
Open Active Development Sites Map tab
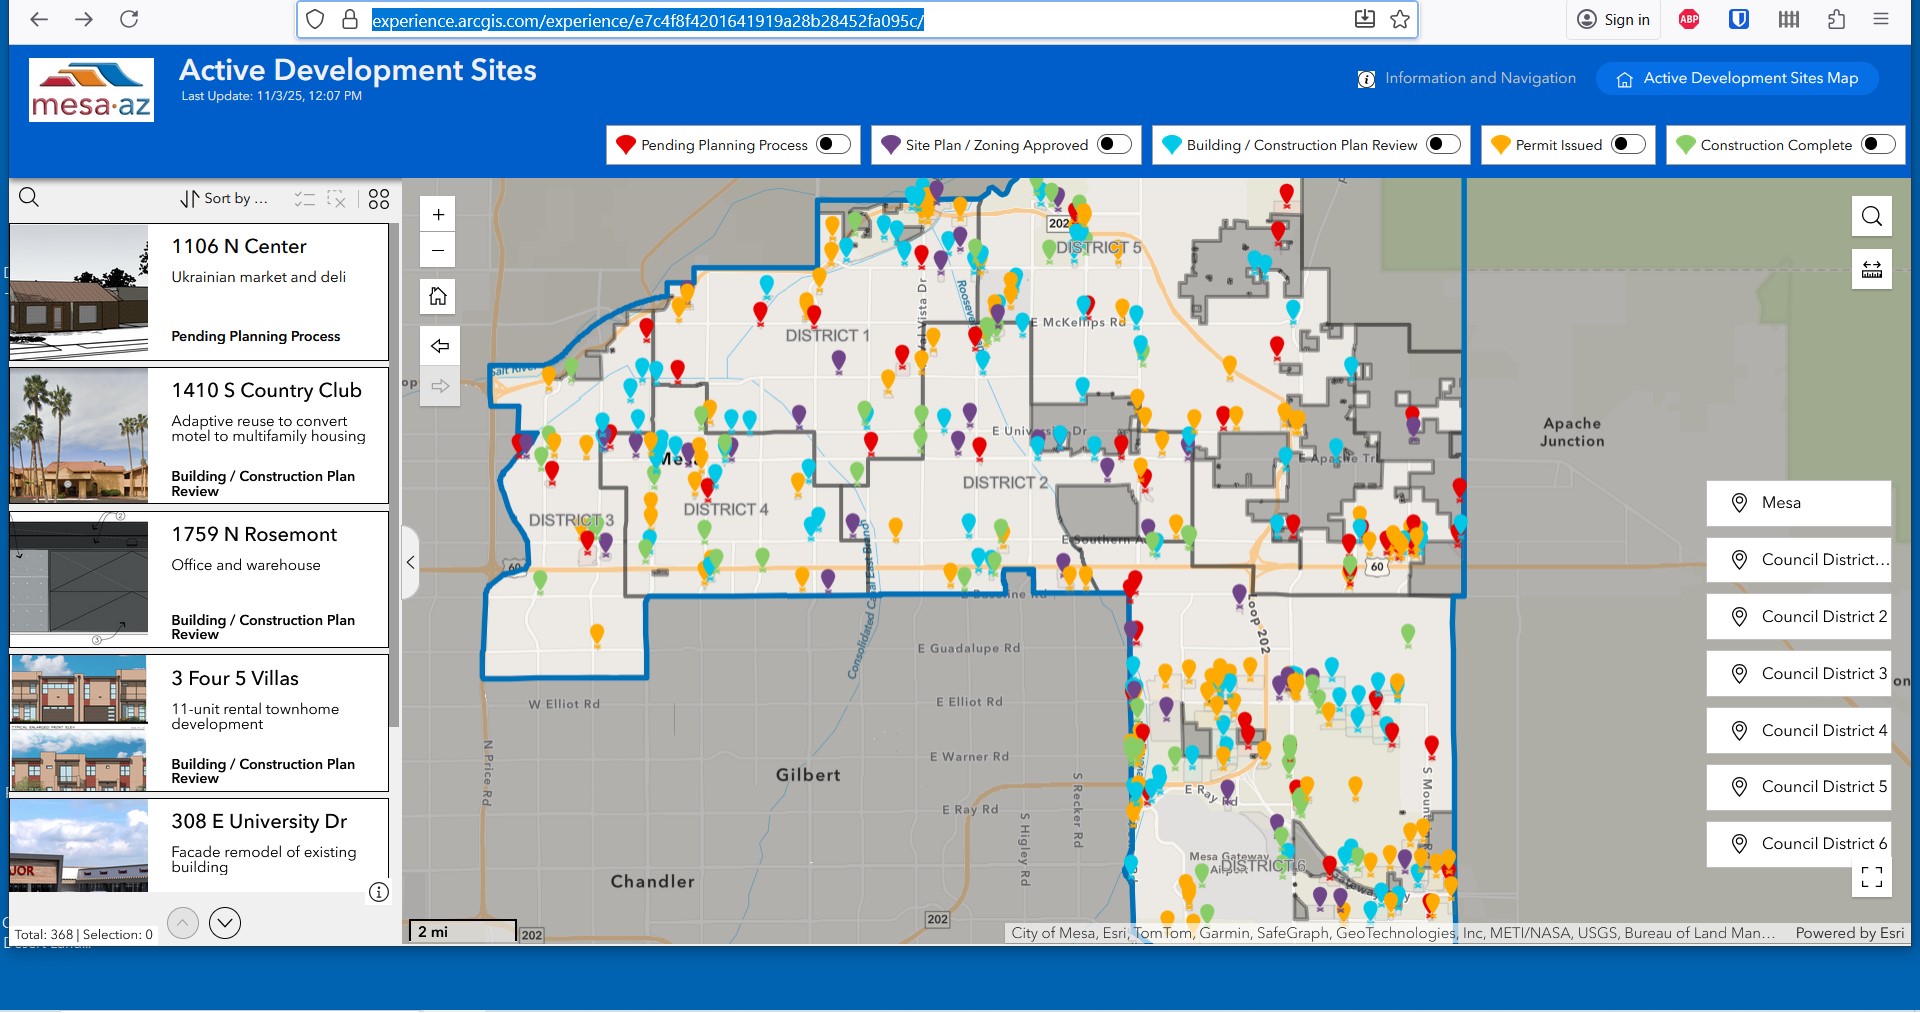click(x=1737, y=78)
